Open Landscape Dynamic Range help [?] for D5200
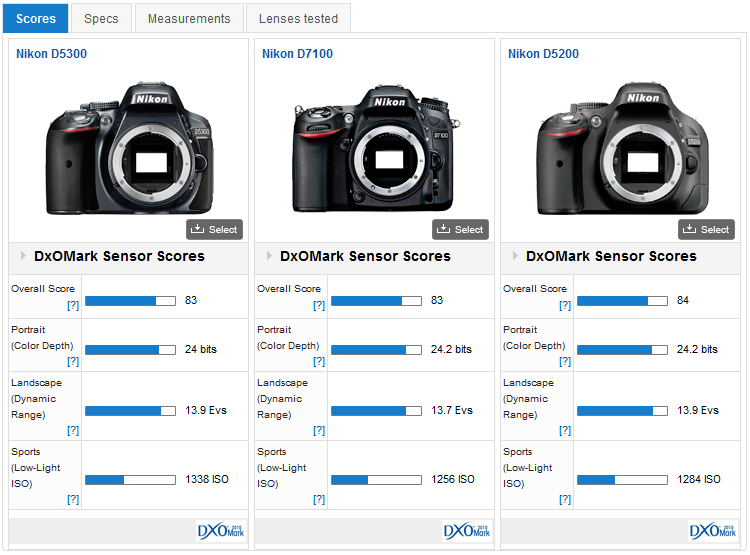The height and width of the screenshot is (555, 750). tap(564, 431)
